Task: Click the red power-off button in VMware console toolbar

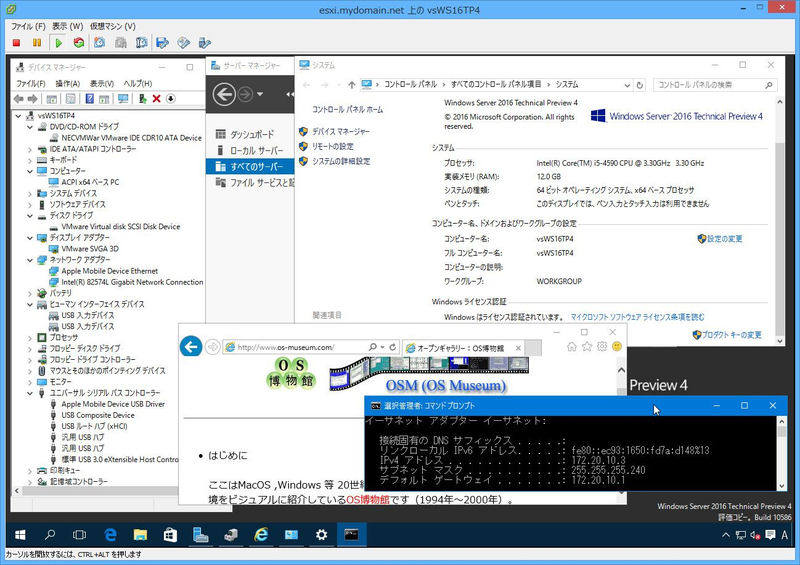Action: pyautogui.click(x=16, y=43)
